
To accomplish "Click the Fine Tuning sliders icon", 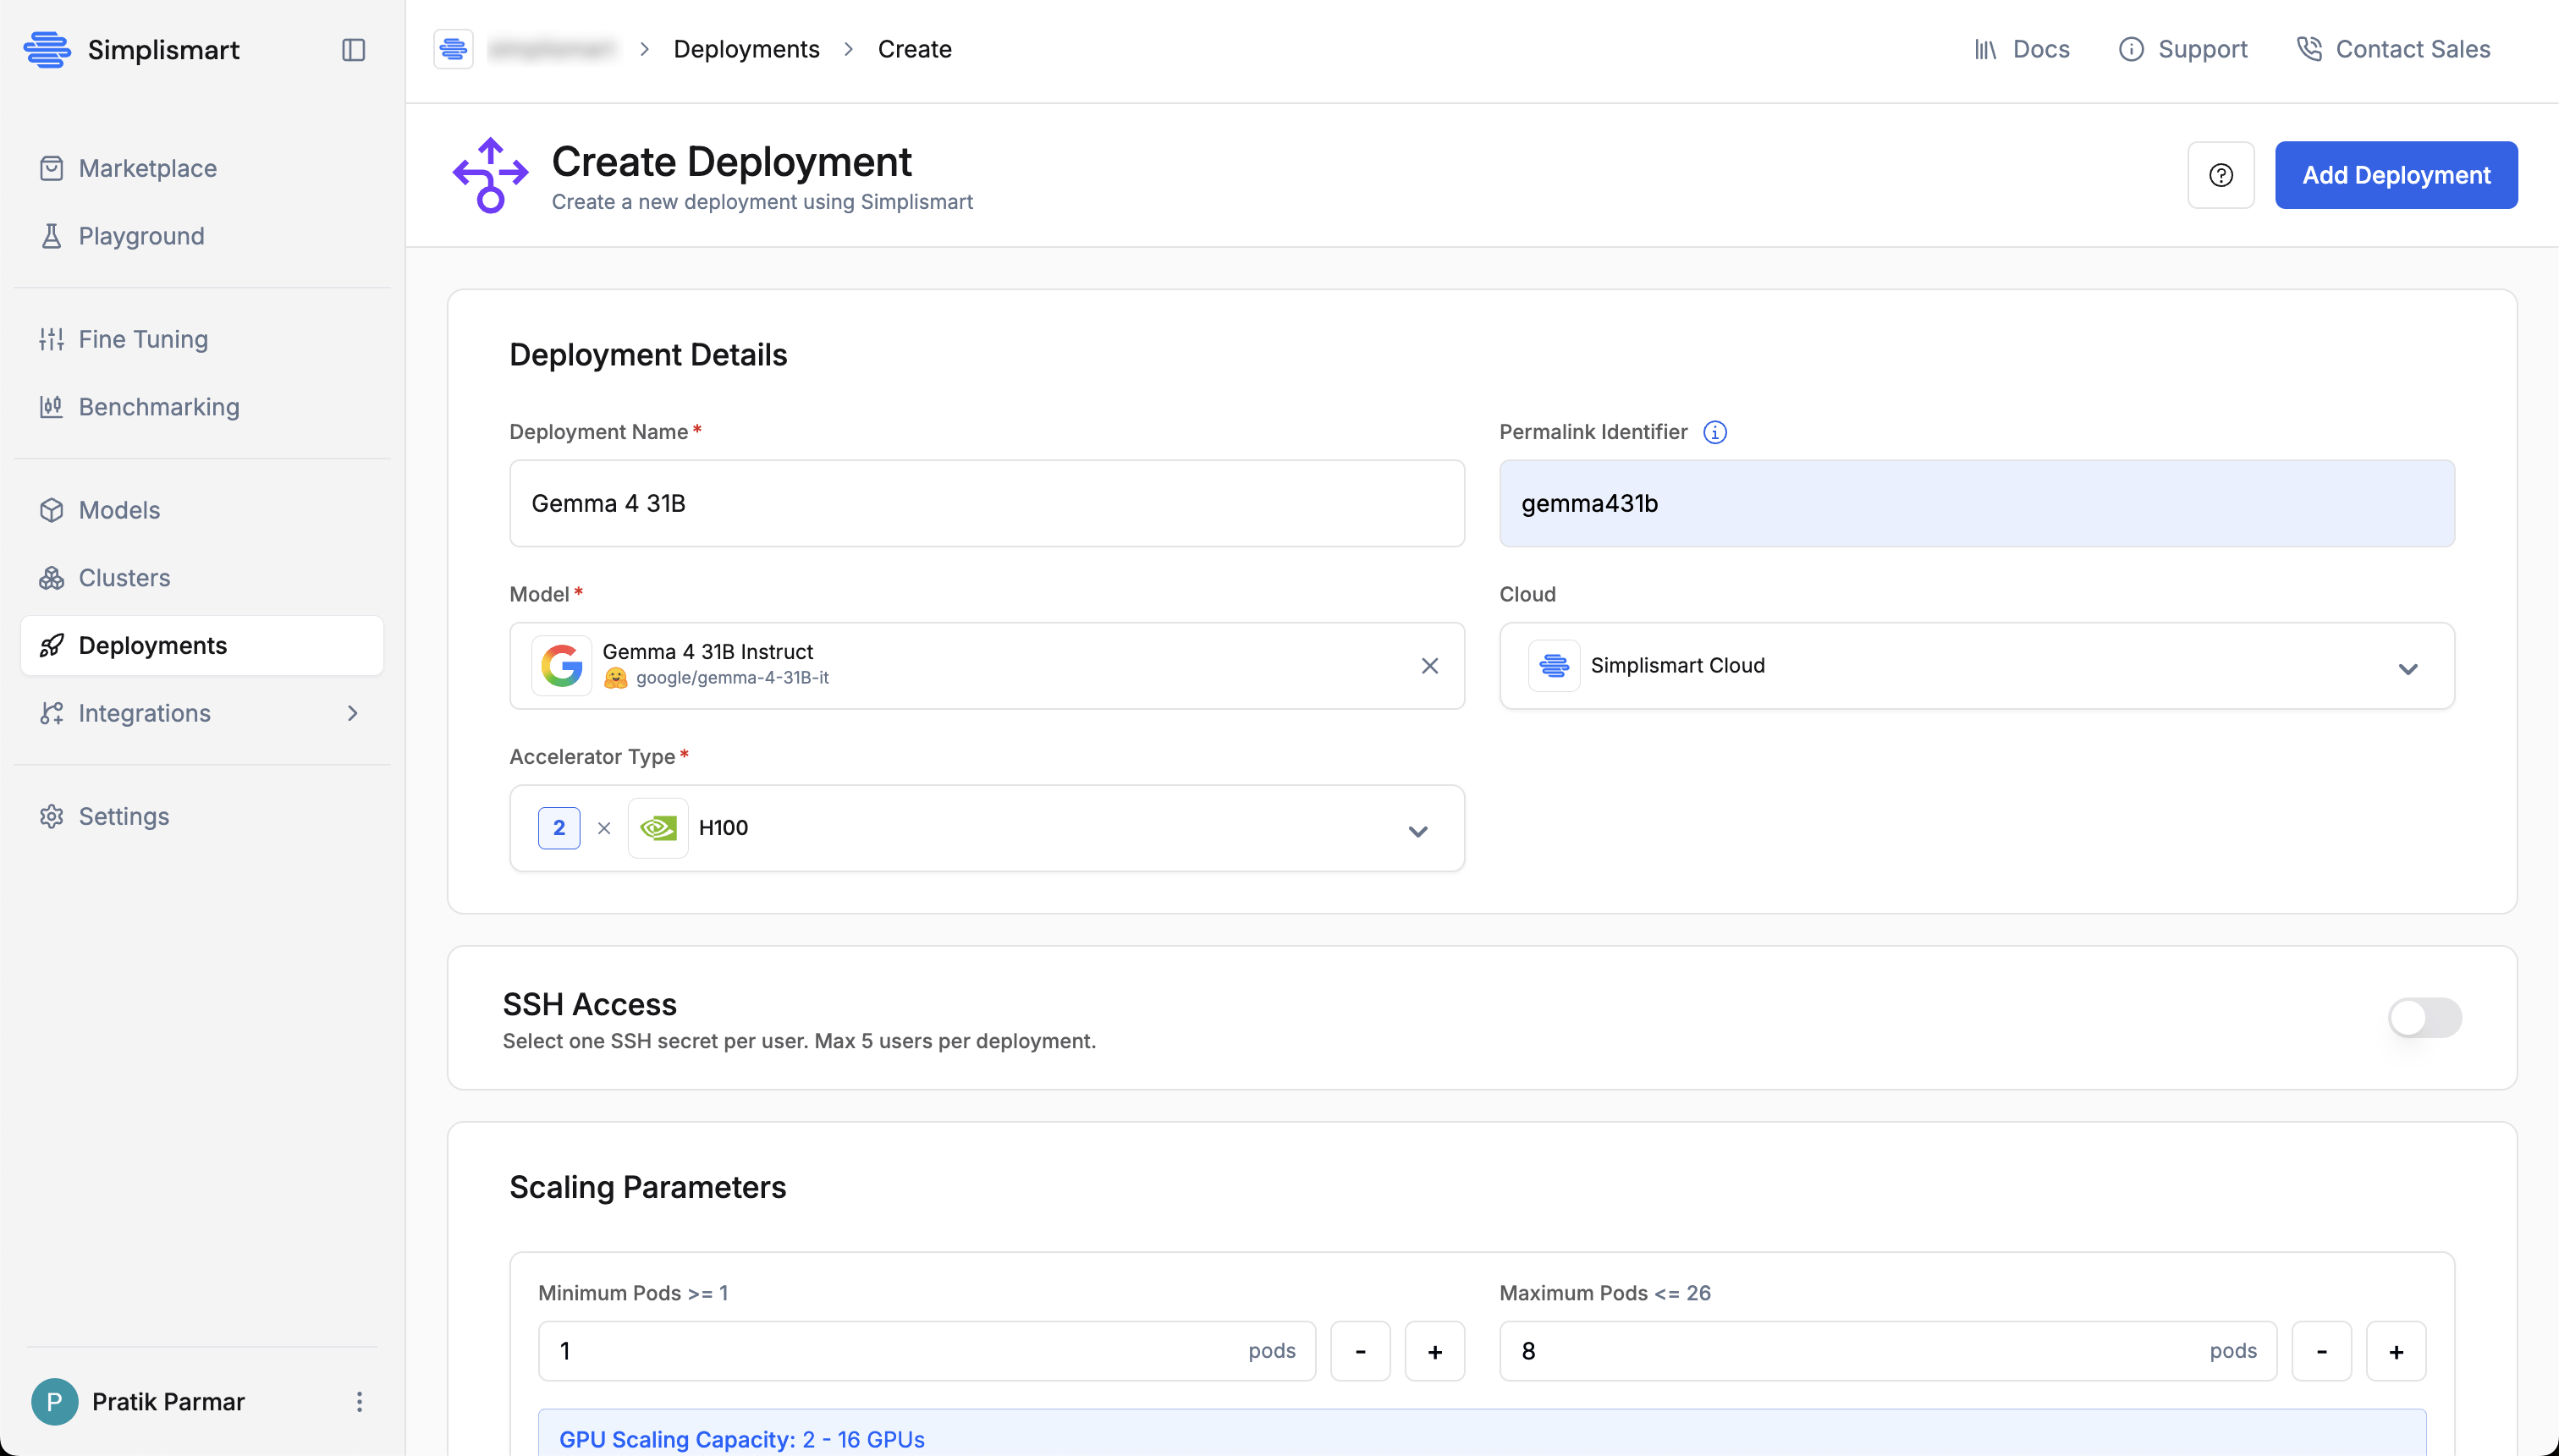I will [x=51, y=339].
